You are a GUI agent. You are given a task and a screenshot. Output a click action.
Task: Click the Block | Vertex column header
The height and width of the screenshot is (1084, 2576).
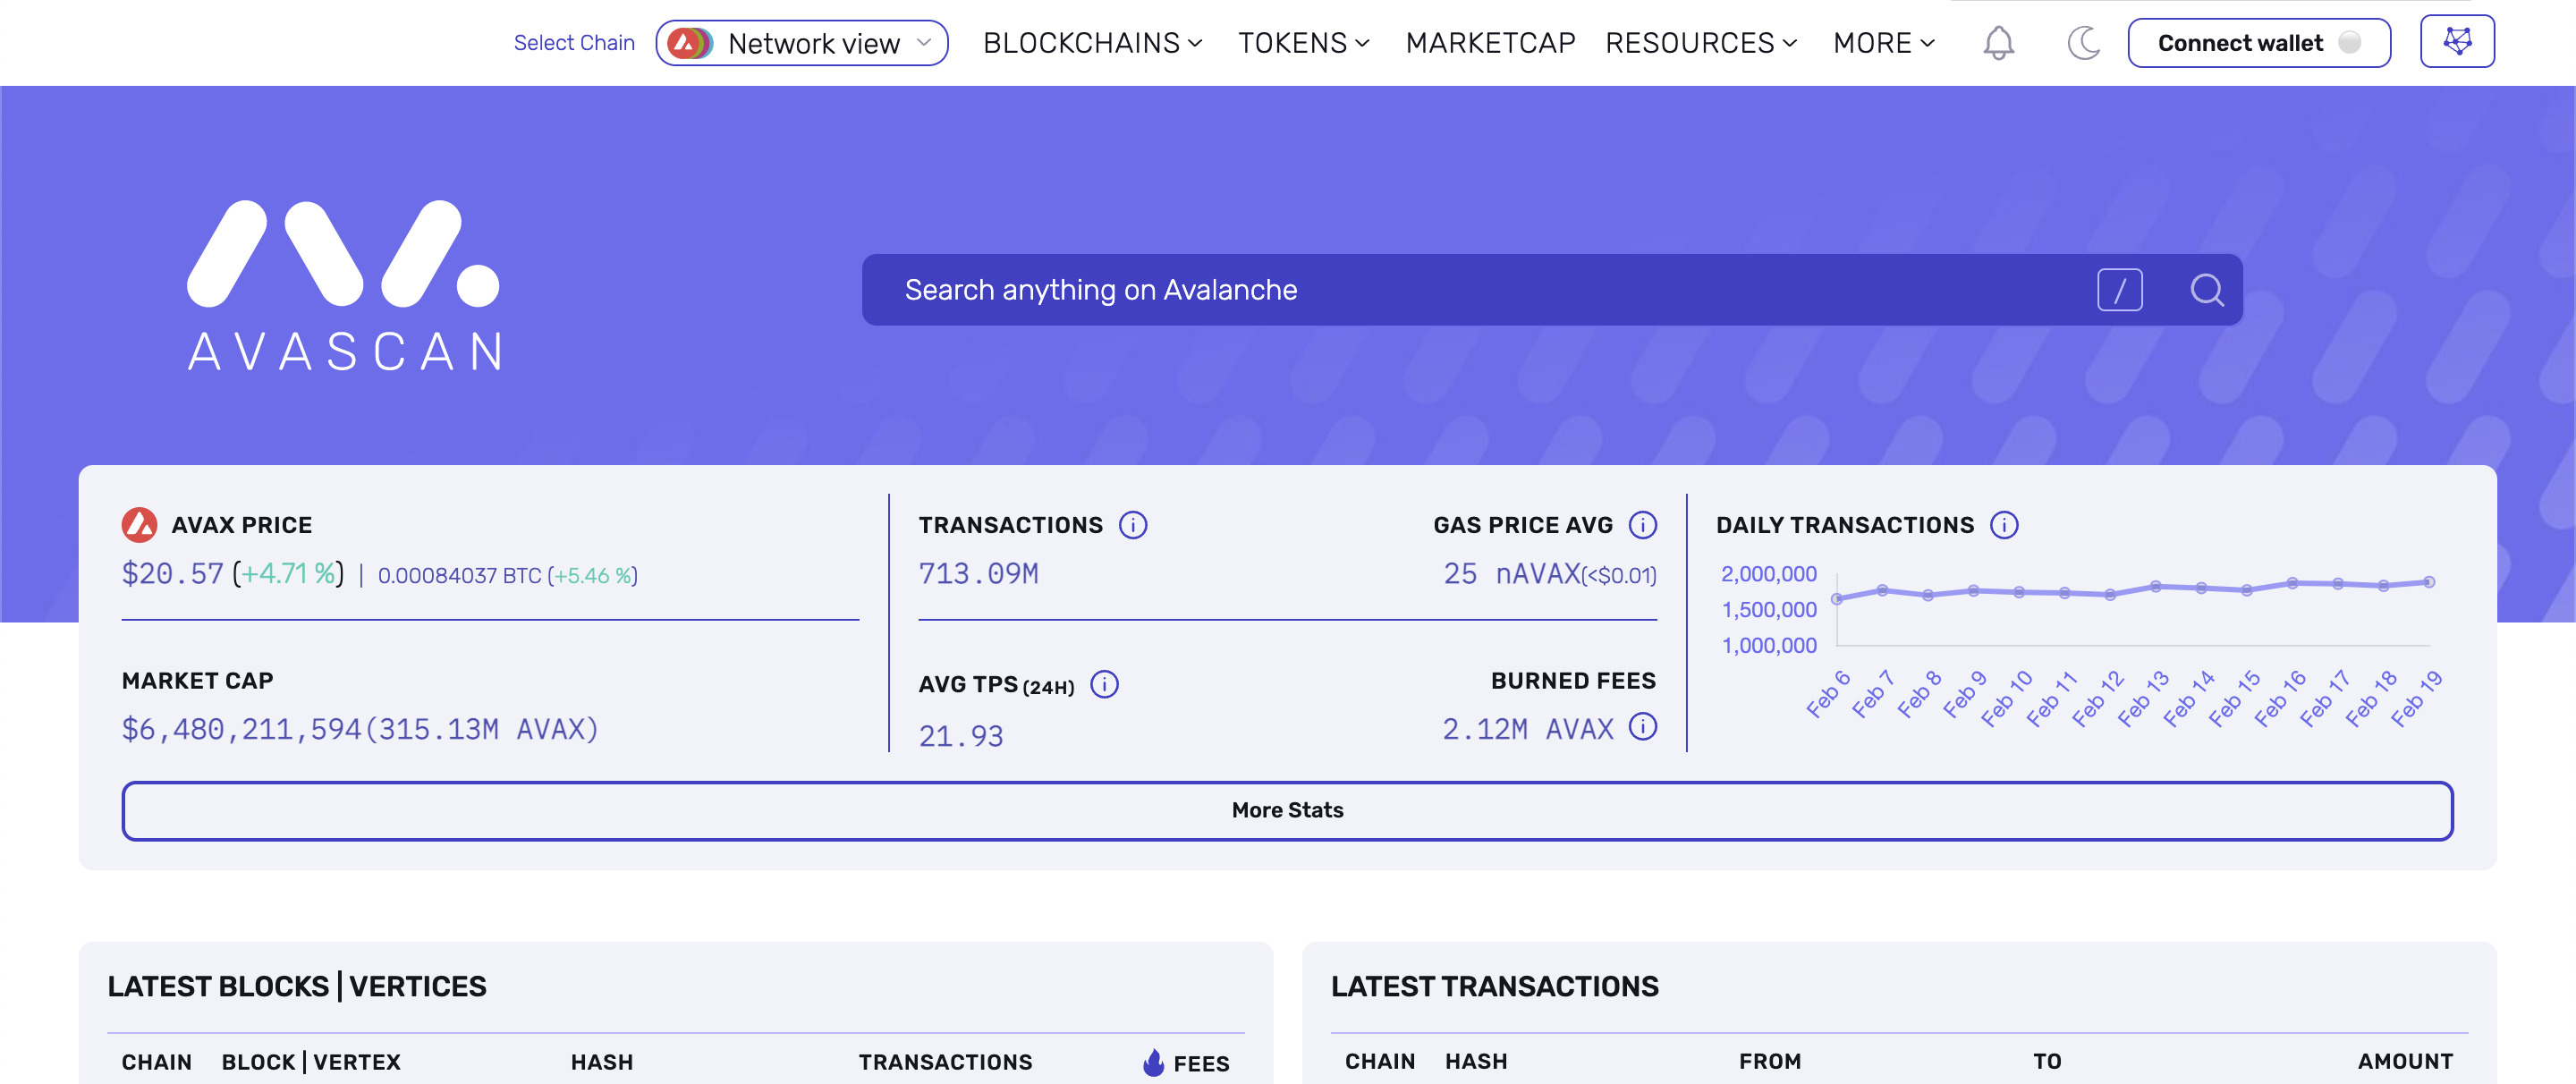pos(311,1062)
